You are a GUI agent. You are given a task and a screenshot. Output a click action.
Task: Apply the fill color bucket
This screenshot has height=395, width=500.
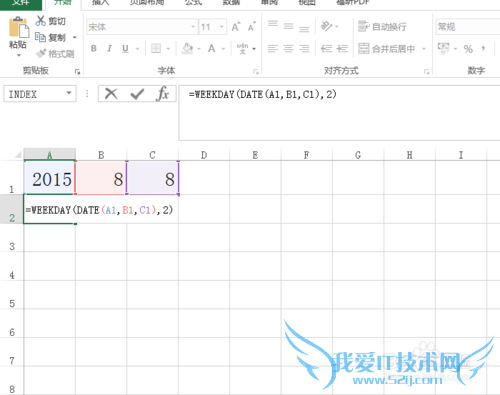187,49
